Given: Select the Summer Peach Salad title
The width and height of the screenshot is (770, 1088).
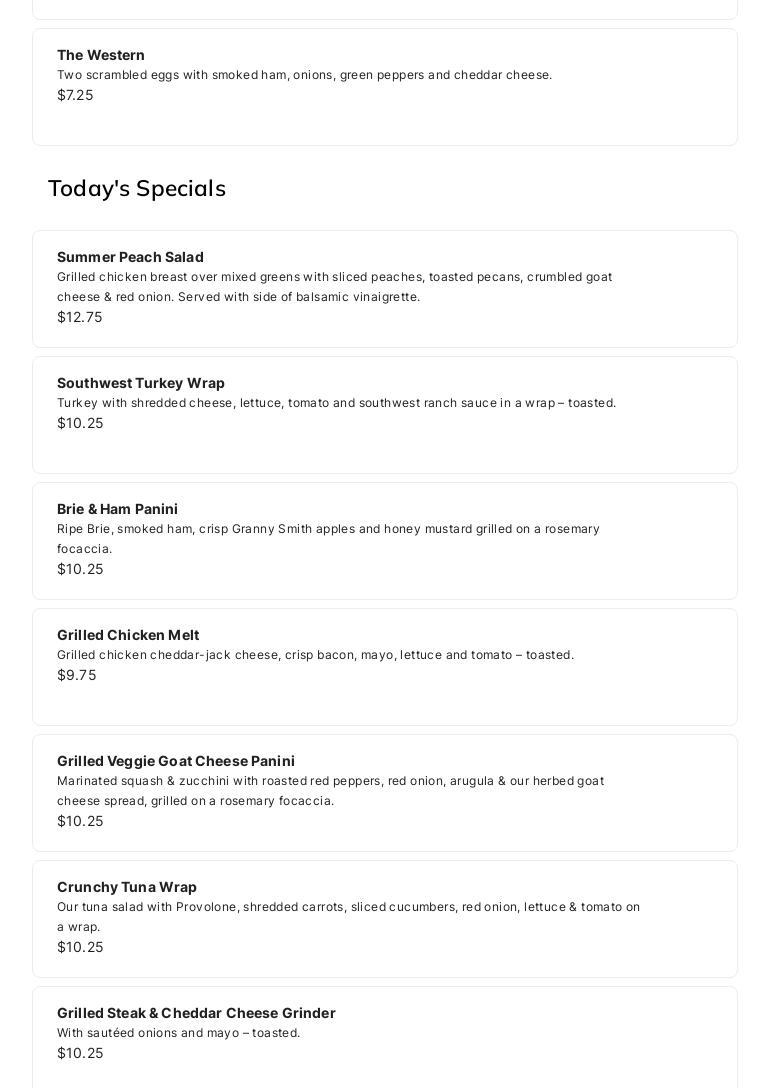Looking at the screenshot, I should [x=130, y=257].
